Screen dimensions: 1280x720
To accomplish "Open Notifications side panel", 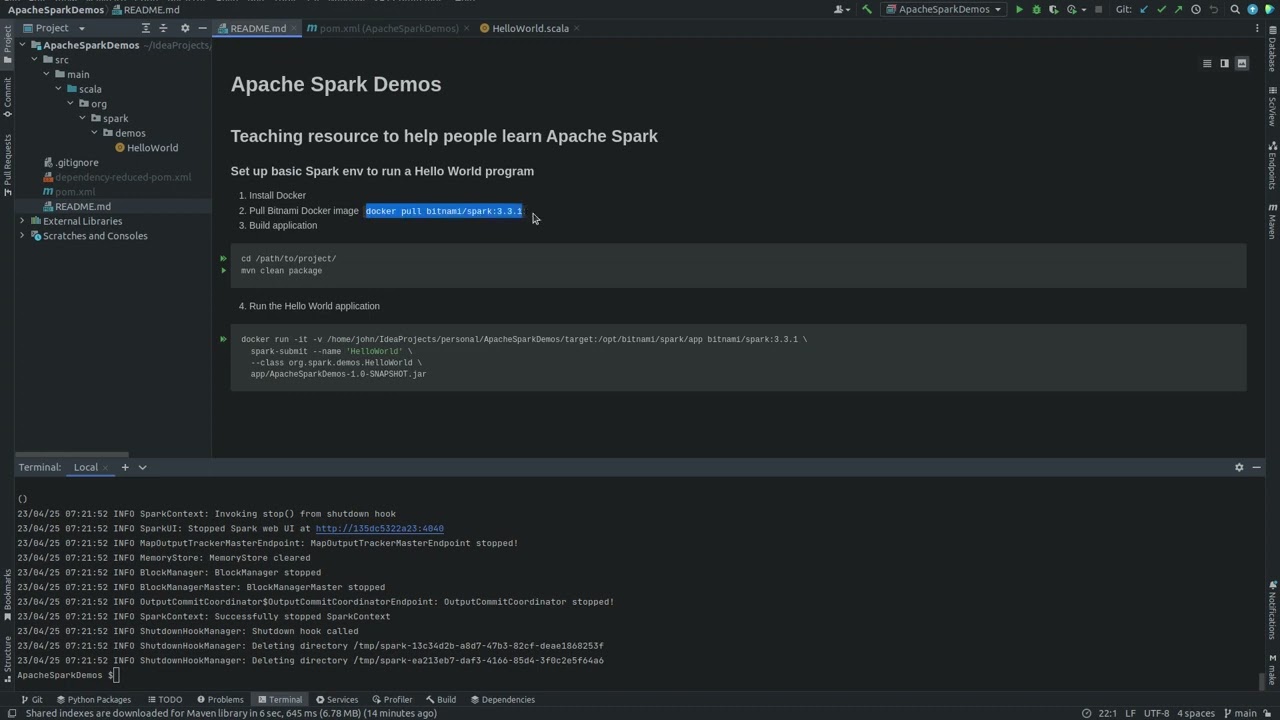I will (x=1272, y=610).
